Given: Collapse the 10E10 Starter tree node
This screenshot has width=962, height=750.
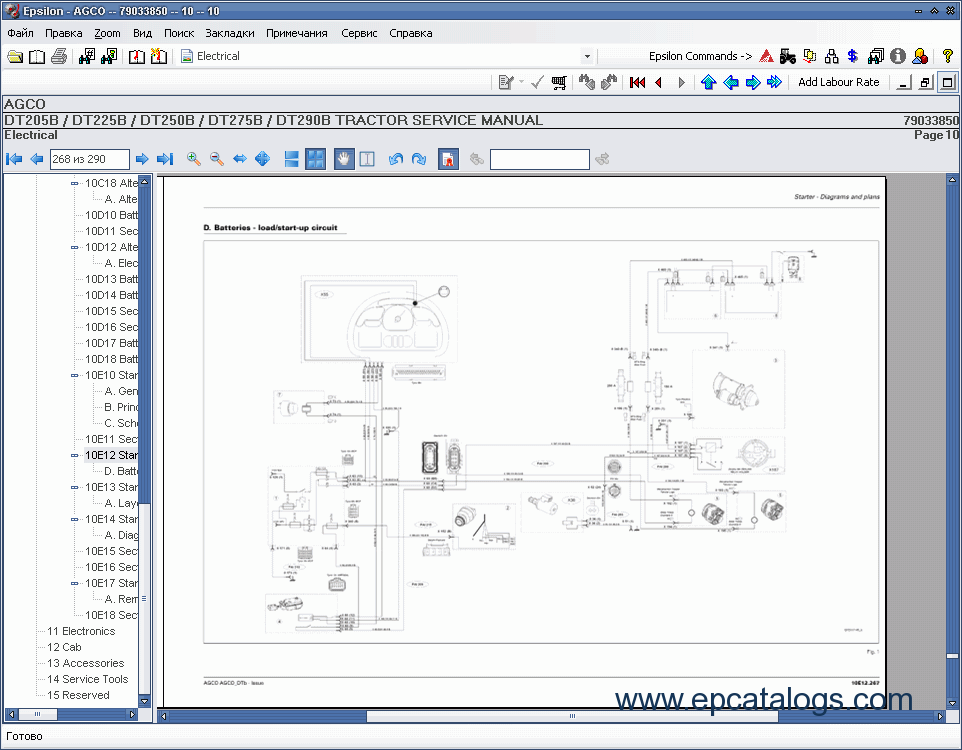Looking at the screenshot, I should coord(74,376).
